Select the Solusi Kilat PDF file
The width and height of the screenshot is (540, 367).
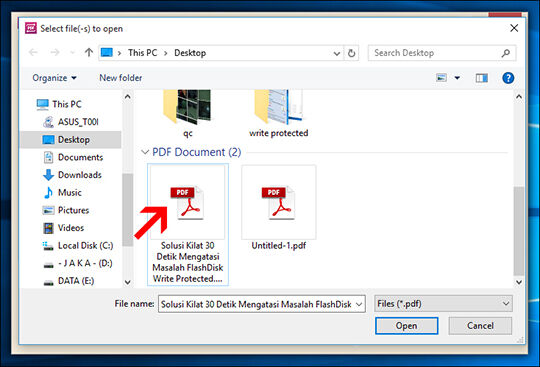[188, 224]
